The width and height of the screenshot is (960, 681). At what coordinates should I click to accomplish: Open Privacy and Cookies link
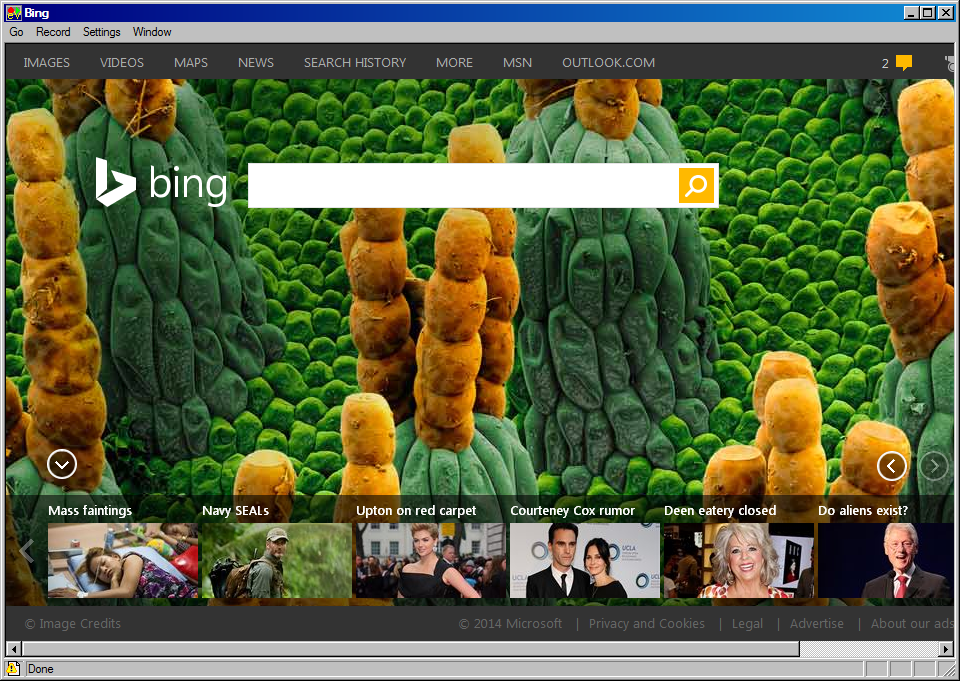646,624
